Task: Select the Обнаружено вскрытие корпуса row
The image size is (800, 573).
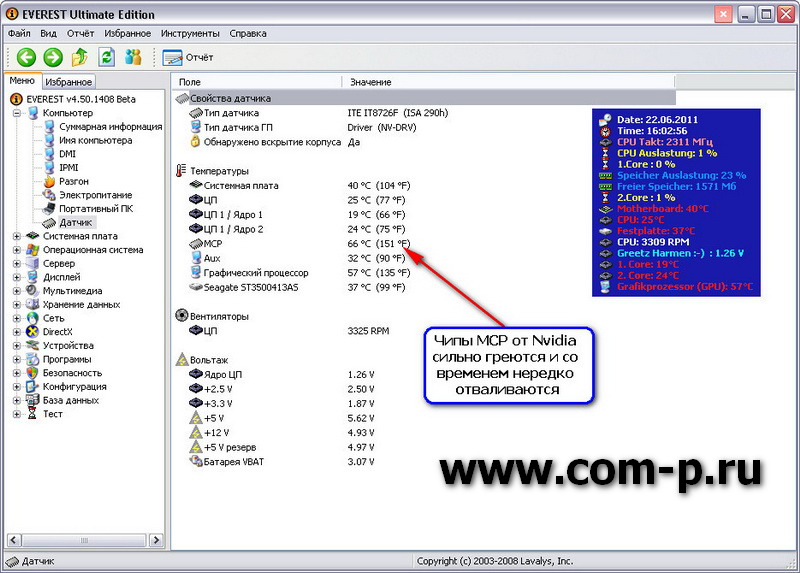Action: (x=275, y=142)
